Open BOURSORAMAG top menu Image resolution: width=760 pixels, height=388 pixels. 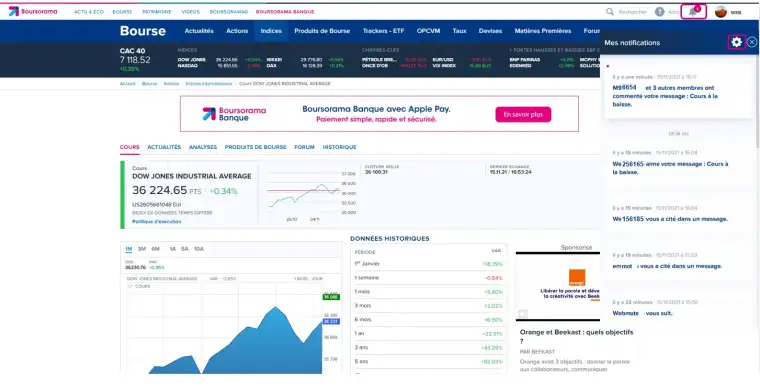229,12
